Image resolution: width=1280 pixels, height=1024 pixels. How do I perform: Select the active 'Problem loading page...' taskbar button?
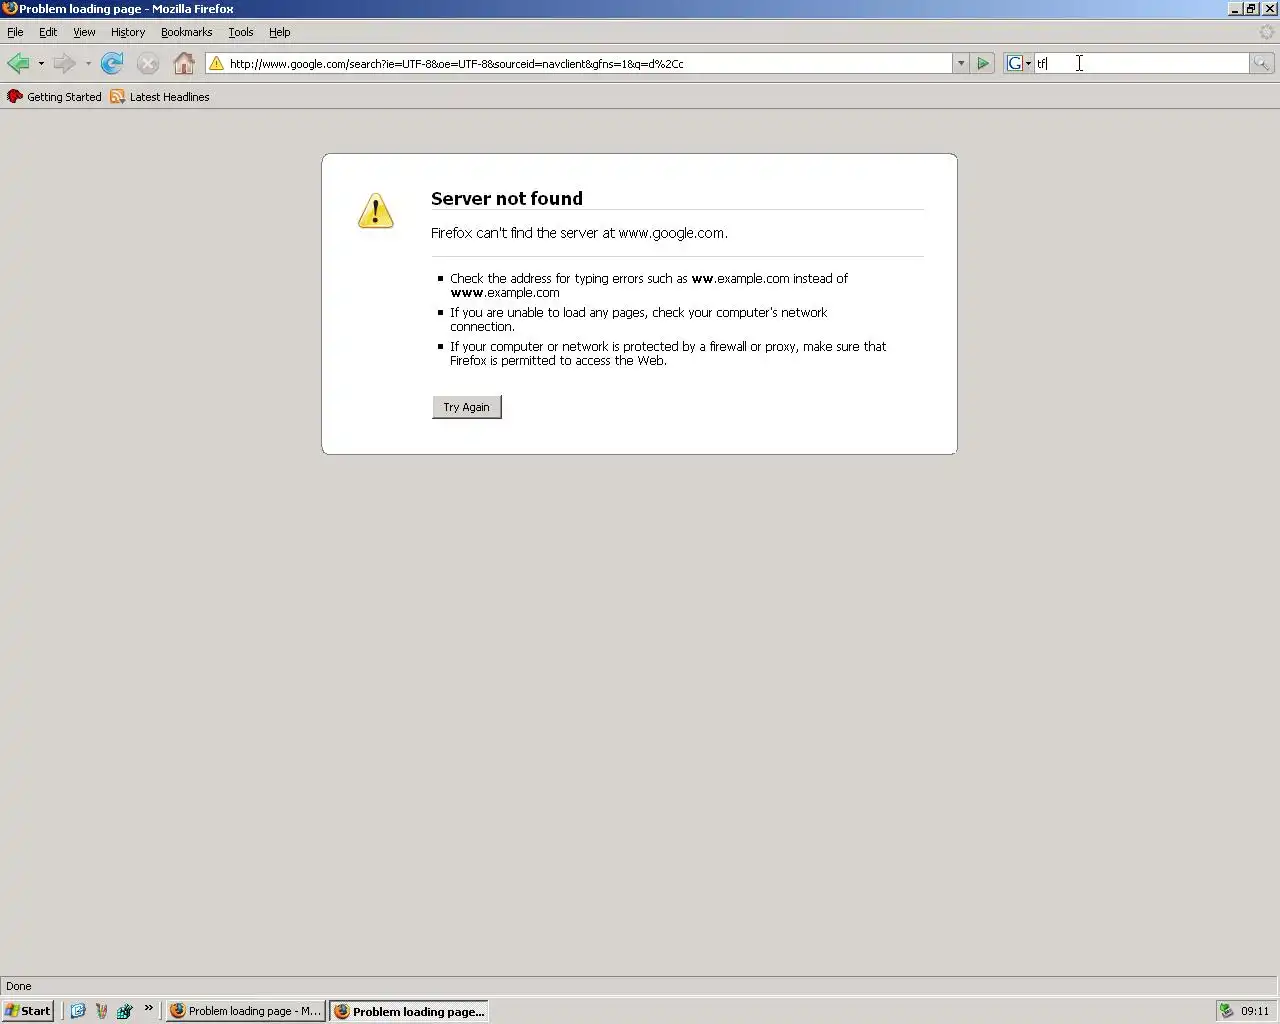(x=410, y=1011)
